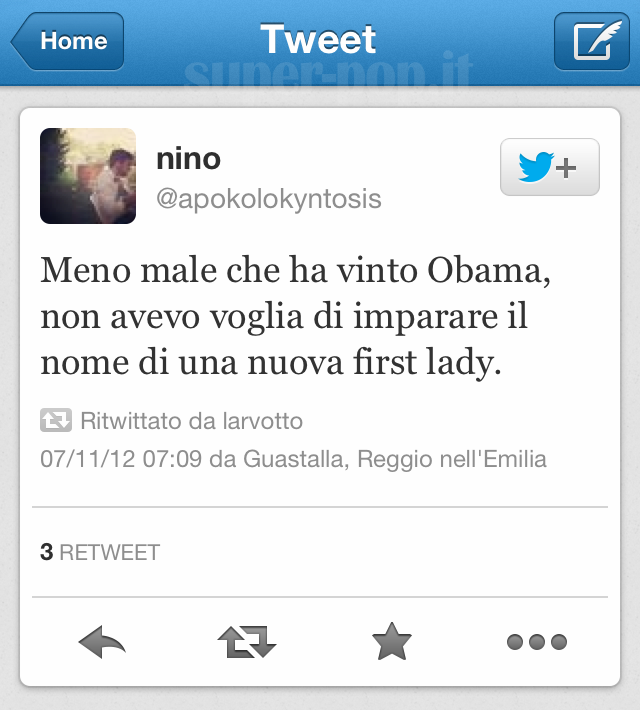
Task: Follow nino with the bird-plus button
Action: tap(550, 167)
